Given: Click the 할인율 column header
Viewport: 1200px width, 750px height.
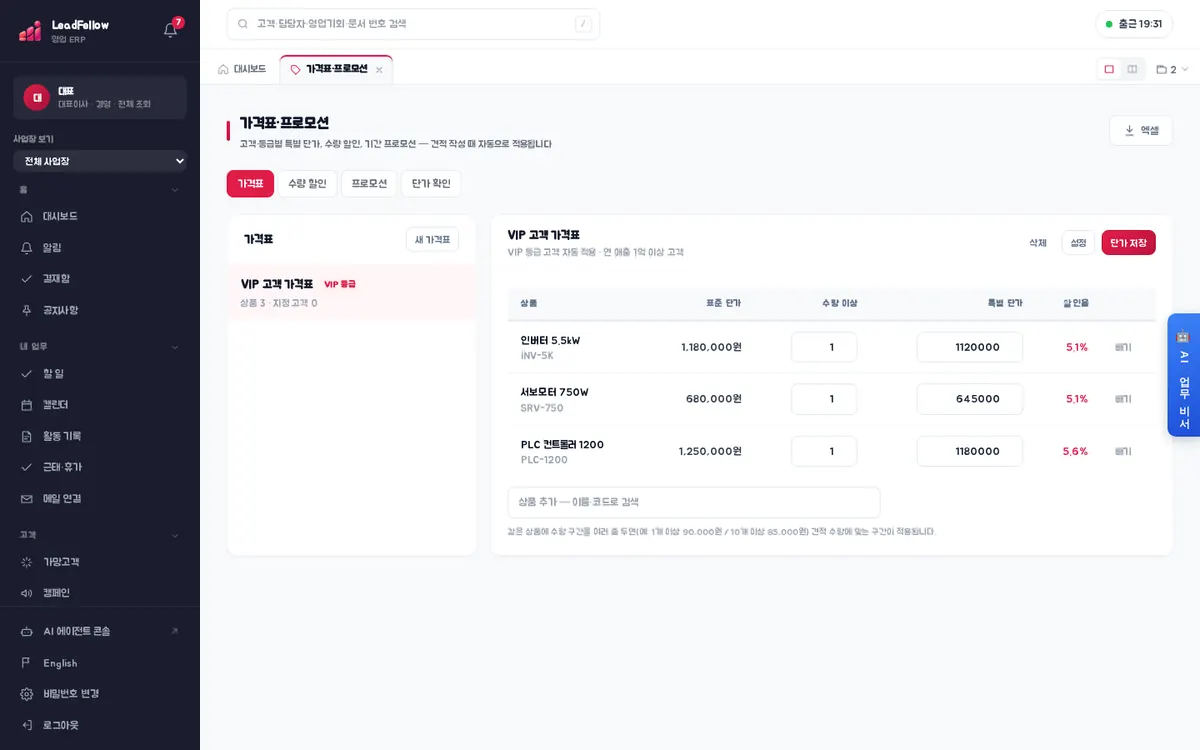Looking at the screenshot, I should tap(1075, 303).
